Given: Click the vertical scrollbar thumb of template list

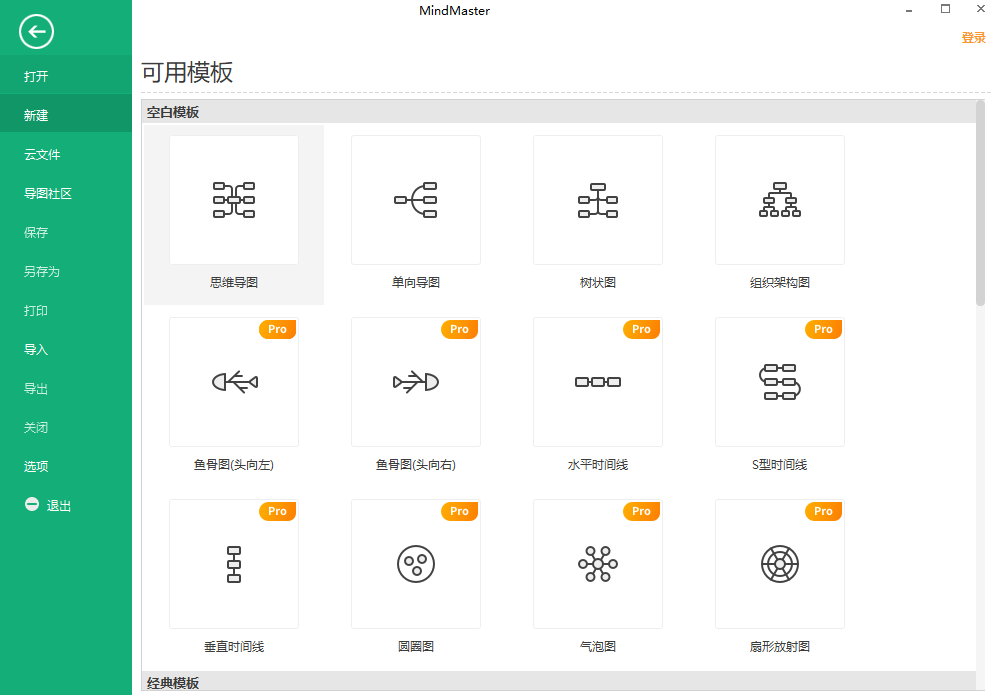Looking at the screenshot, I should 980,204.
